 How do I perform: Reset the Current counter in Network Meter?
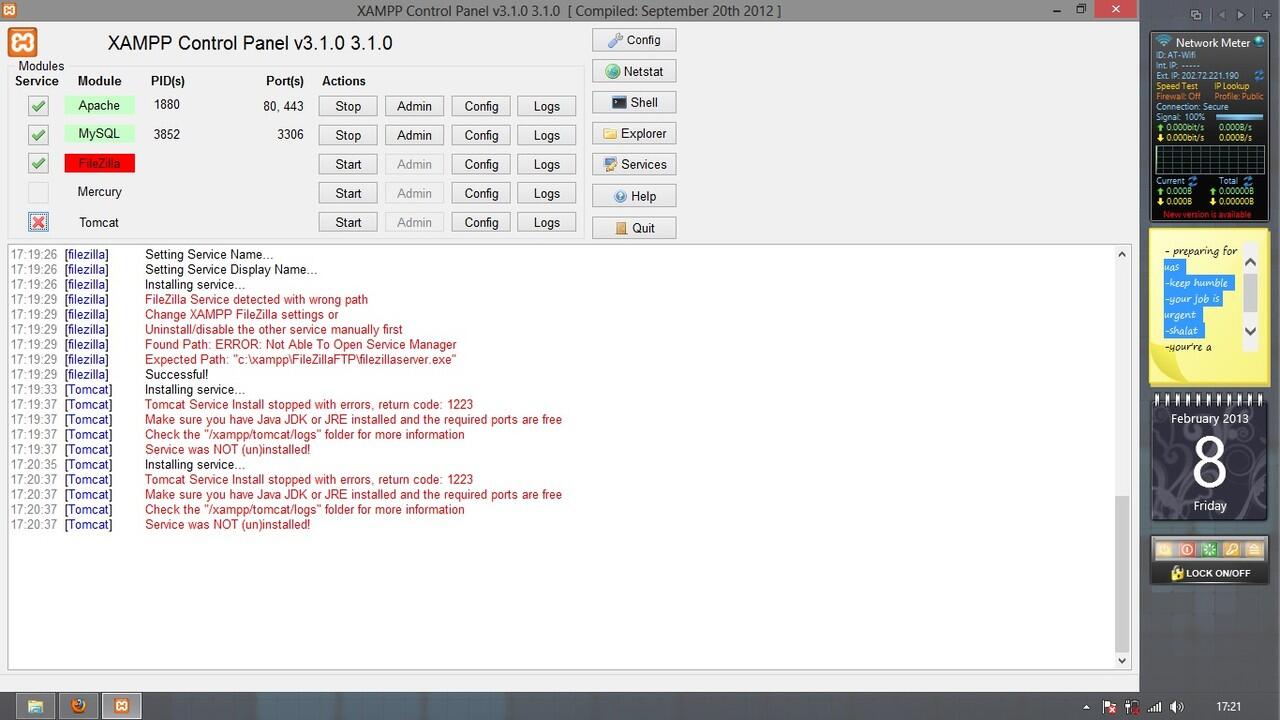pyautogui.click(x=1192, y=181)
